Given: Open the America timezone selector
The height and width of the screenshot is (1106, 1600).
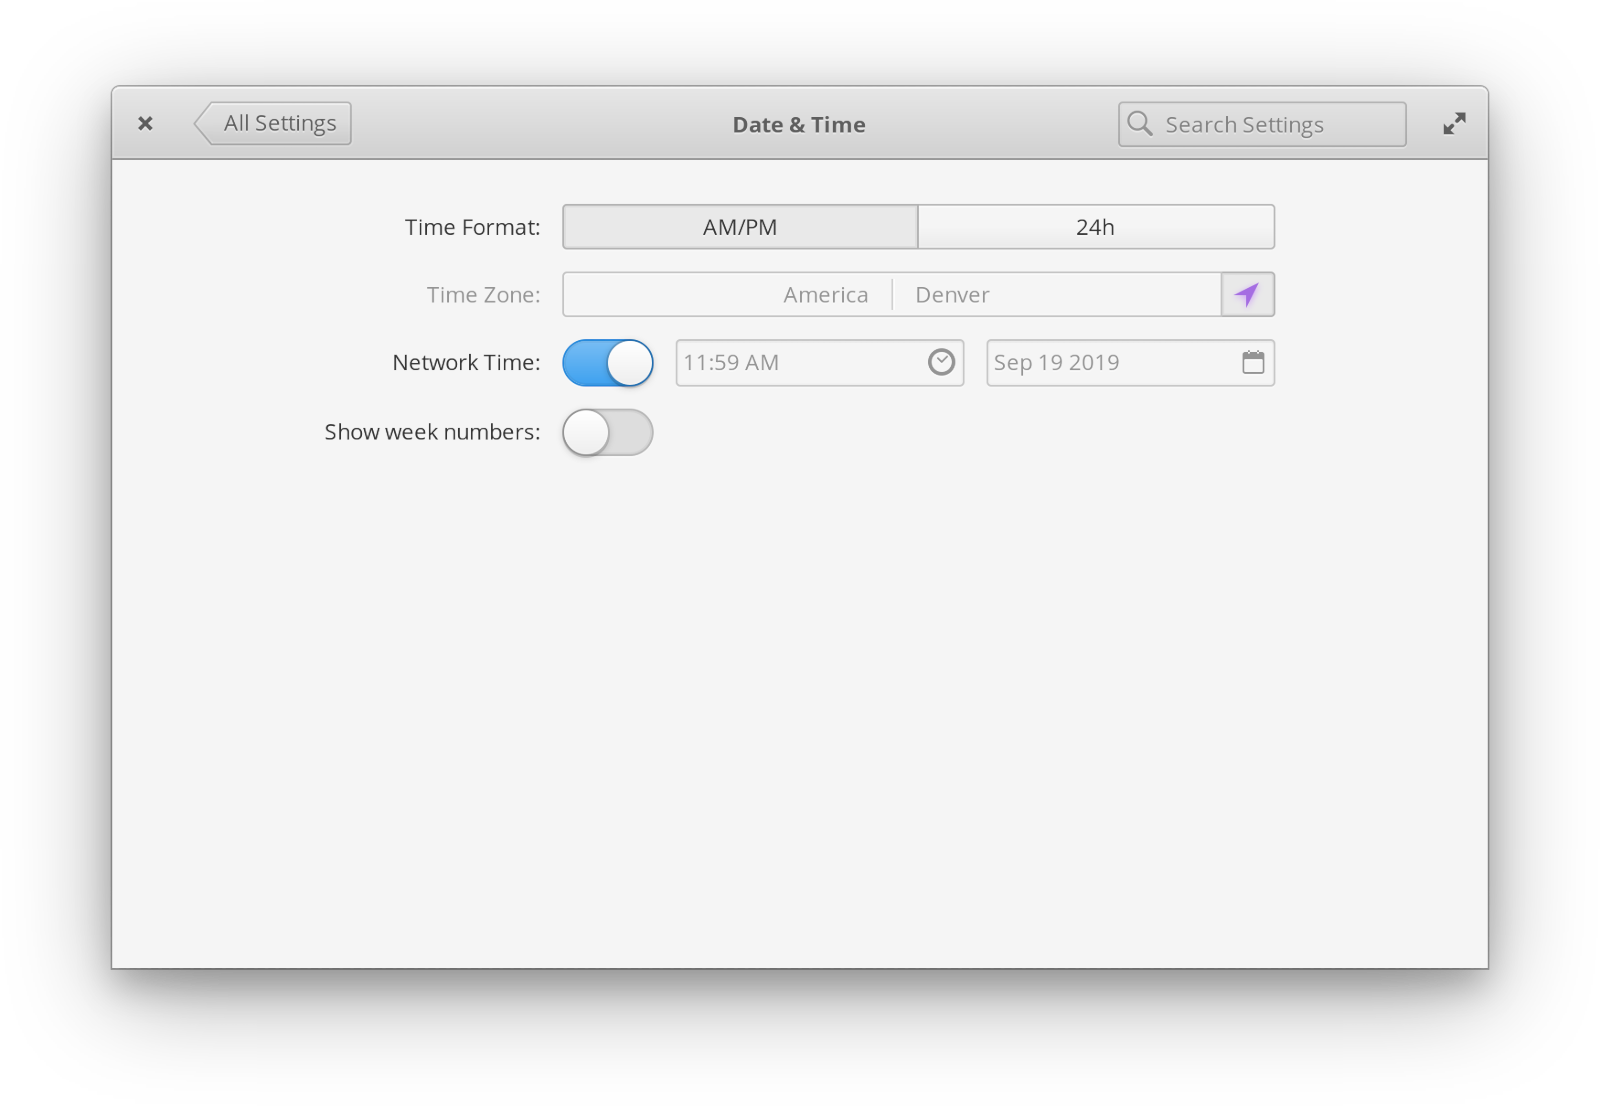Looking at the screenshot, I should coord(825,294).
